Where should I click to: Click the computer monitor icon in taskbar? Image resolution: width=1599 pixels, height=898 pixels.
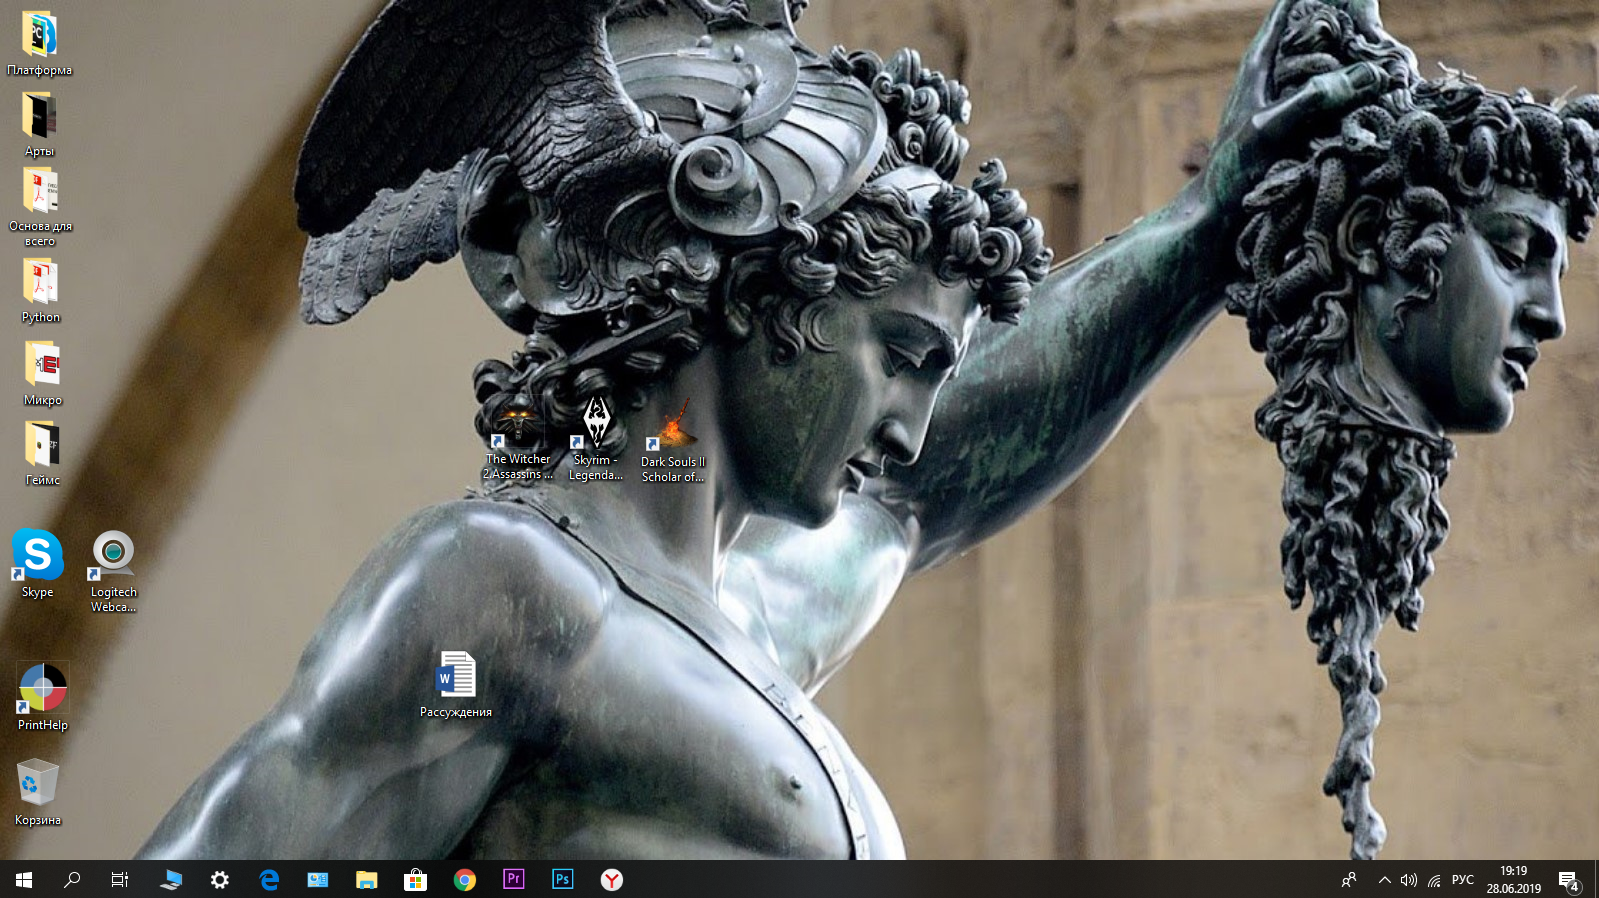(171, 880)
